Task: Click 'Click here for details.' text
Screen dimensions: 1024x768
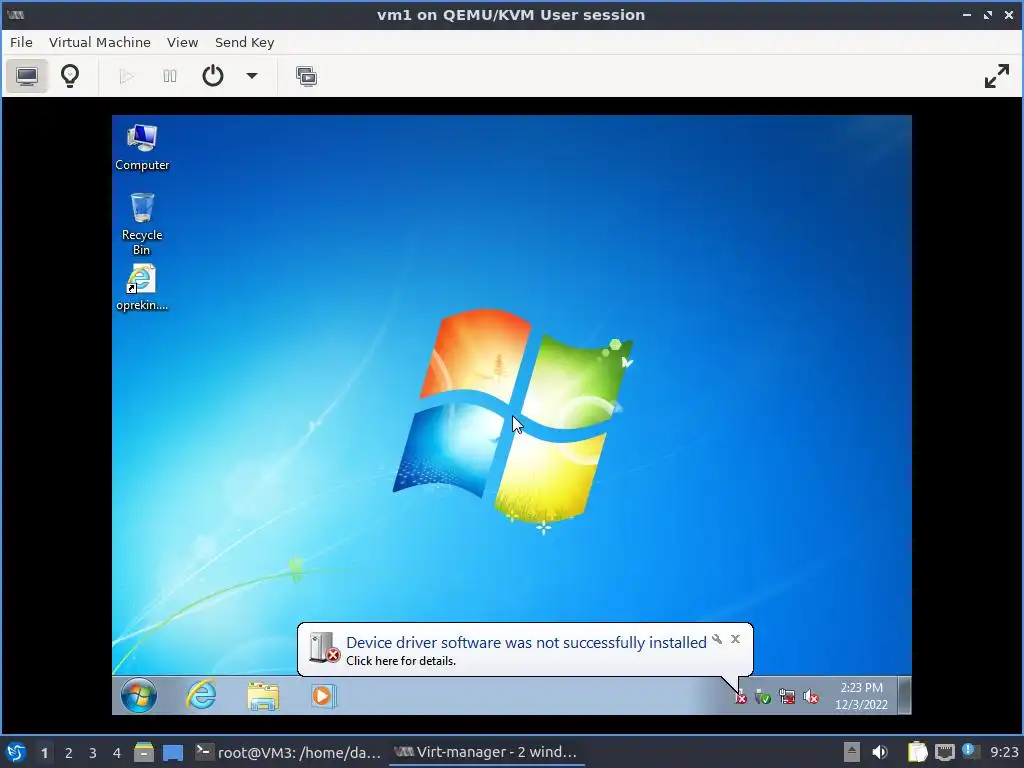Action: [401, 661]
